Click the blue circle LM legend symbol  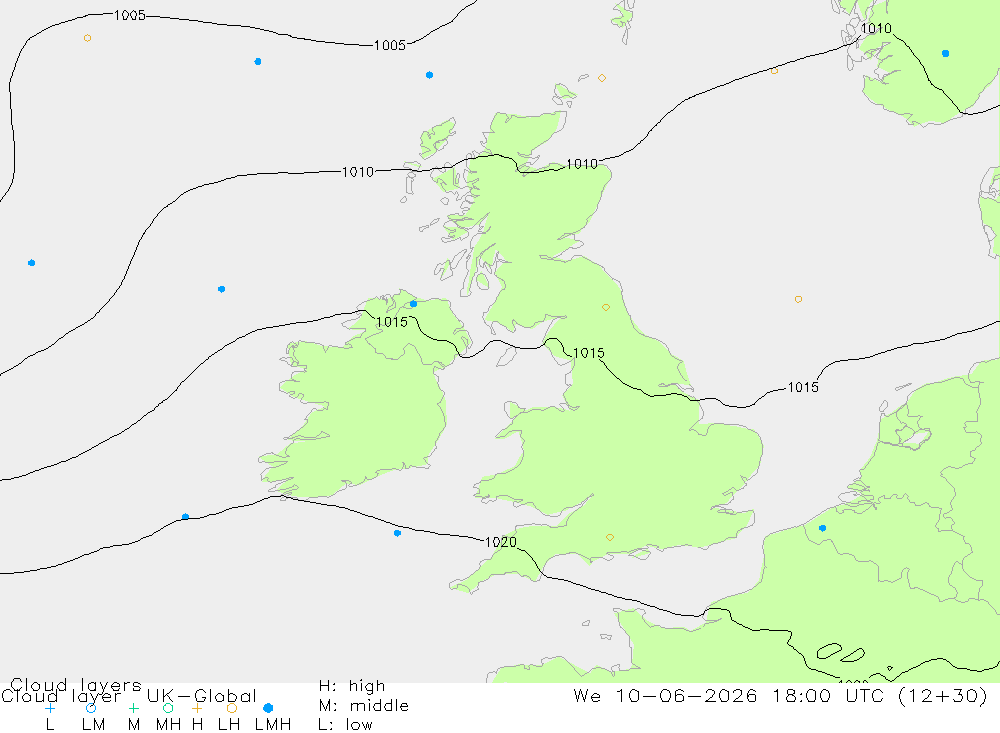pos(91,708)
